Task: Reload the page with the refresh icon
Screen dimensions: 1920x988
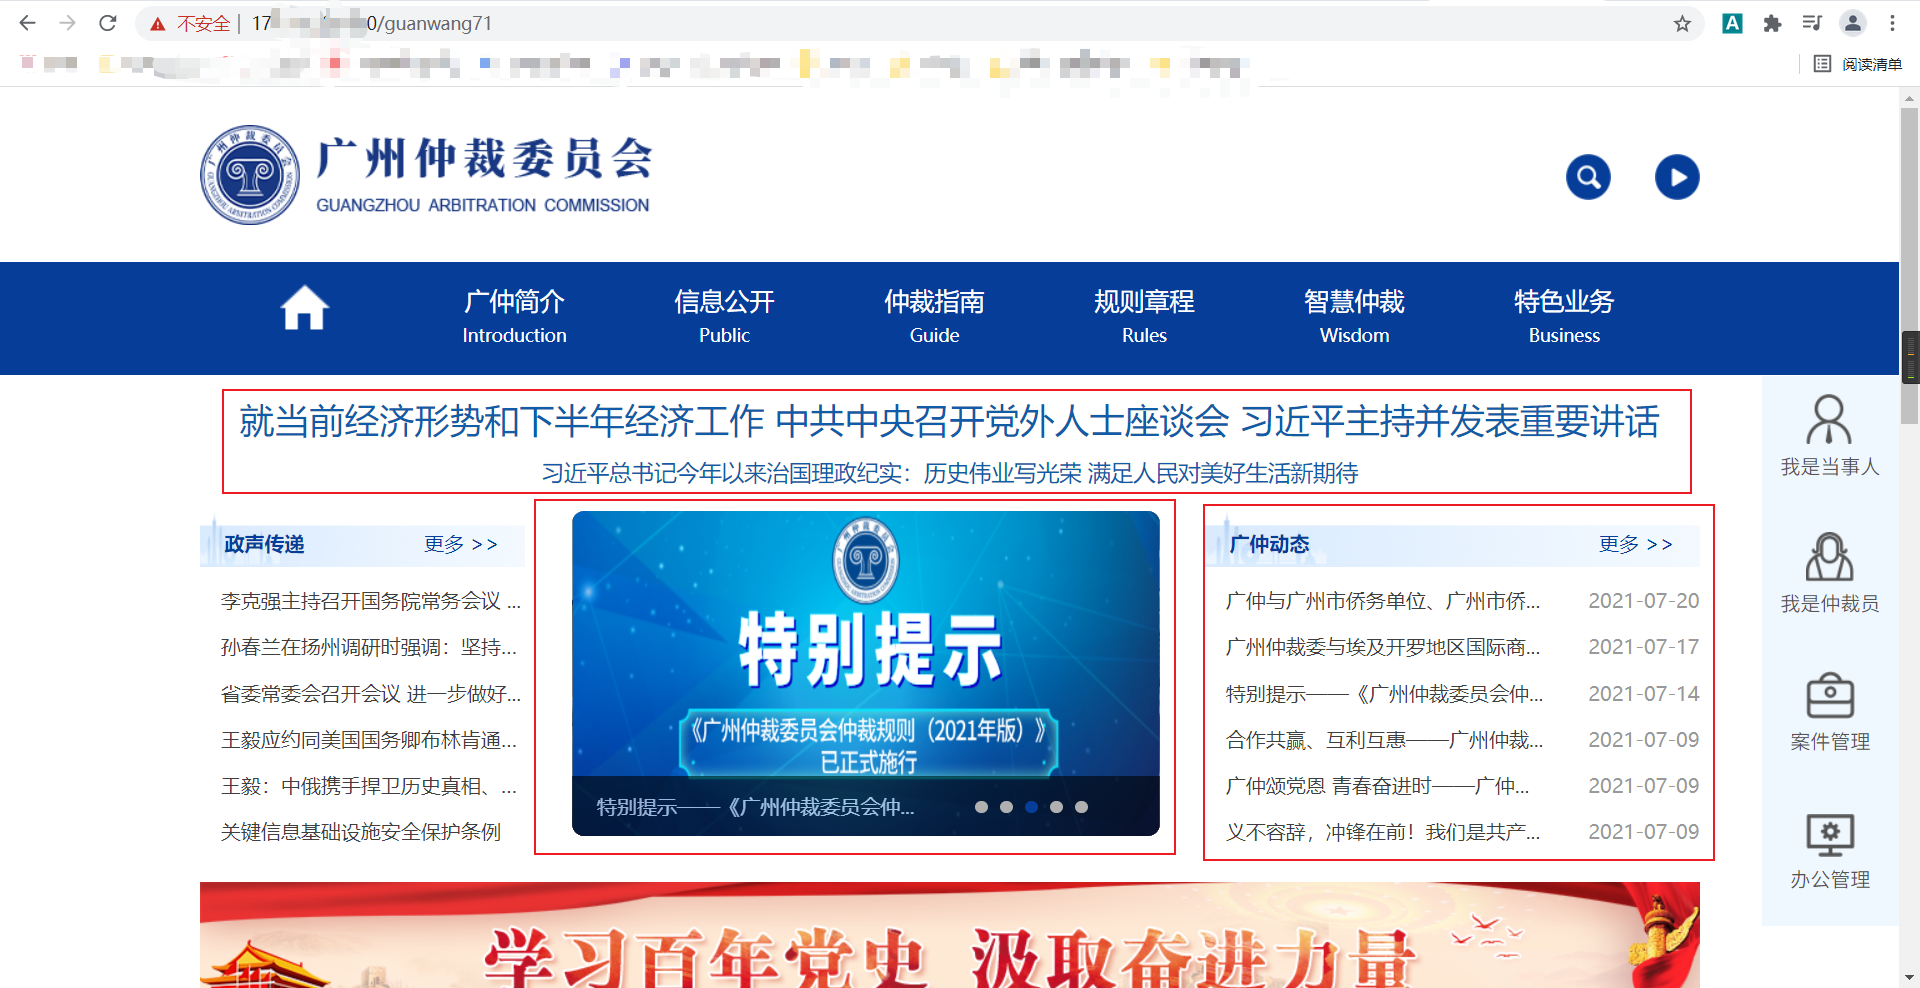Action: click(108, 23)
